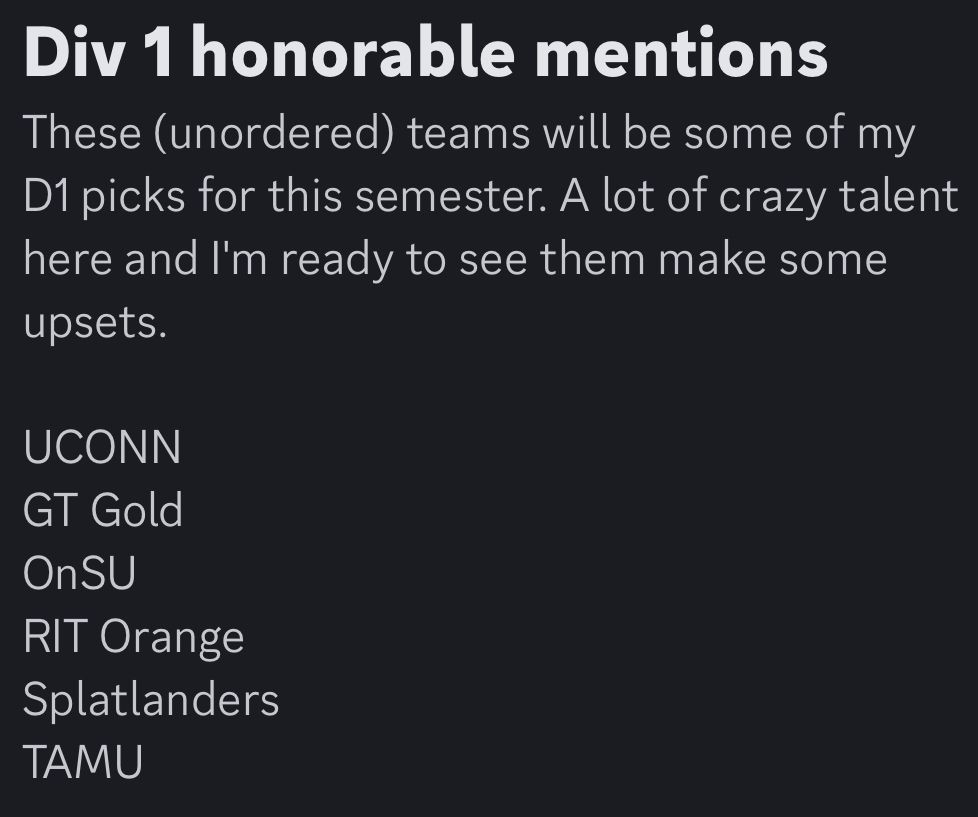The width and height of the screenshot is (978, 817).
Task: Click the word "semester." in the message
Action: pyautogui.click(x=450, y=195)
